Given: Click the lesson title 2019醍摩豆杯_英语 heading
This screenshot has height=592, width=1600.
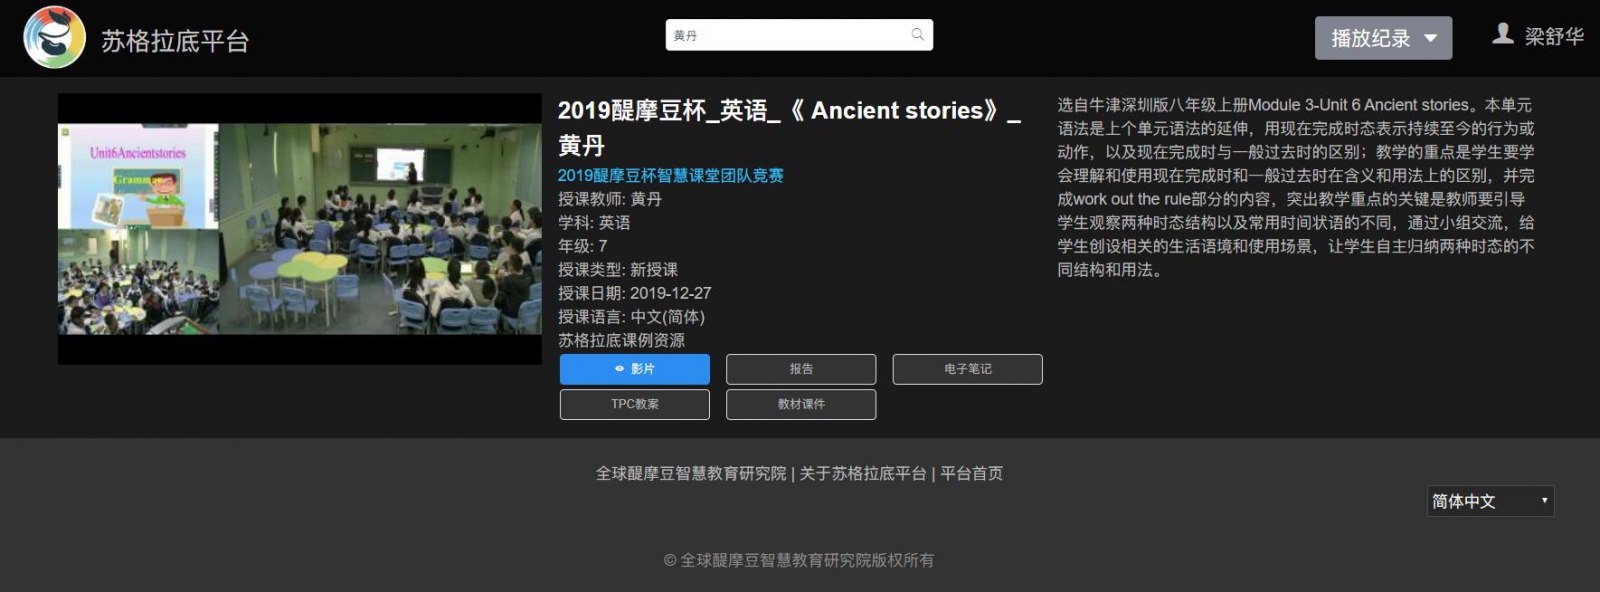Looking at the screenshot, I should click(789, 128).
